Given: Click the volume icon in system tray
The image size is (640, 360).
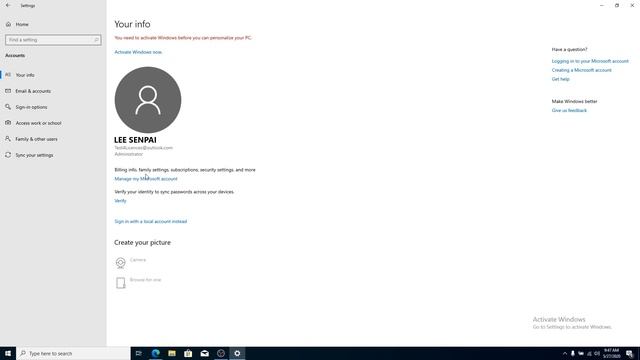Looking at the screenshot, I should pos(597,353).
